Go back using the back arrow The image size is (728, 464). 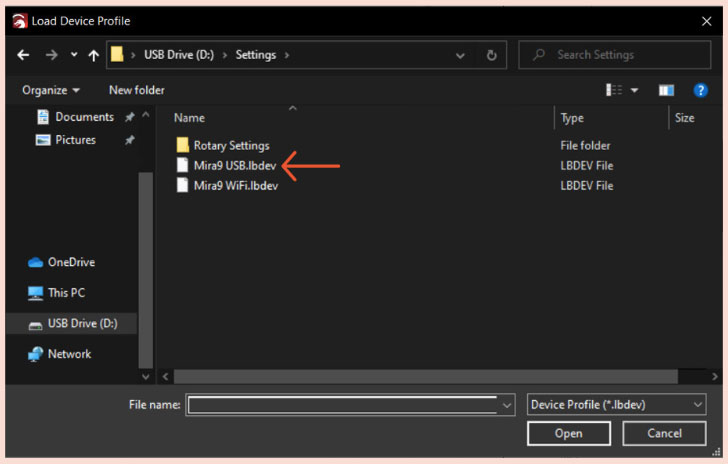click(23, 55)
